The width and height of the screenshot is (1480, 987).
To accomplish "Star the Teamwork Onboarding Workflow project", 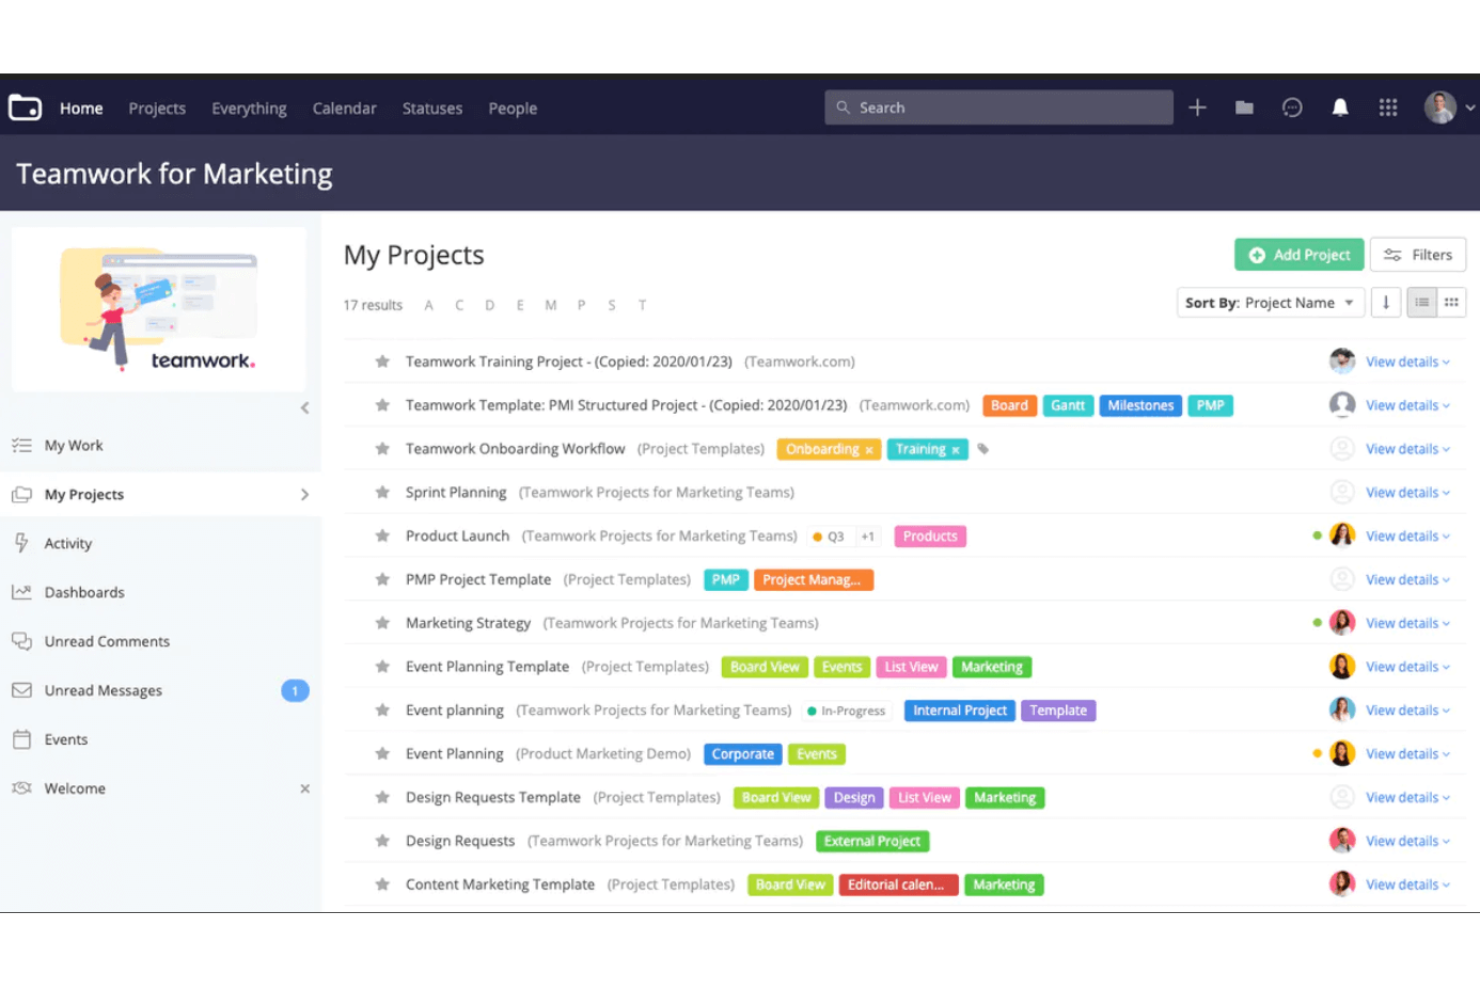I will point(382,449).
